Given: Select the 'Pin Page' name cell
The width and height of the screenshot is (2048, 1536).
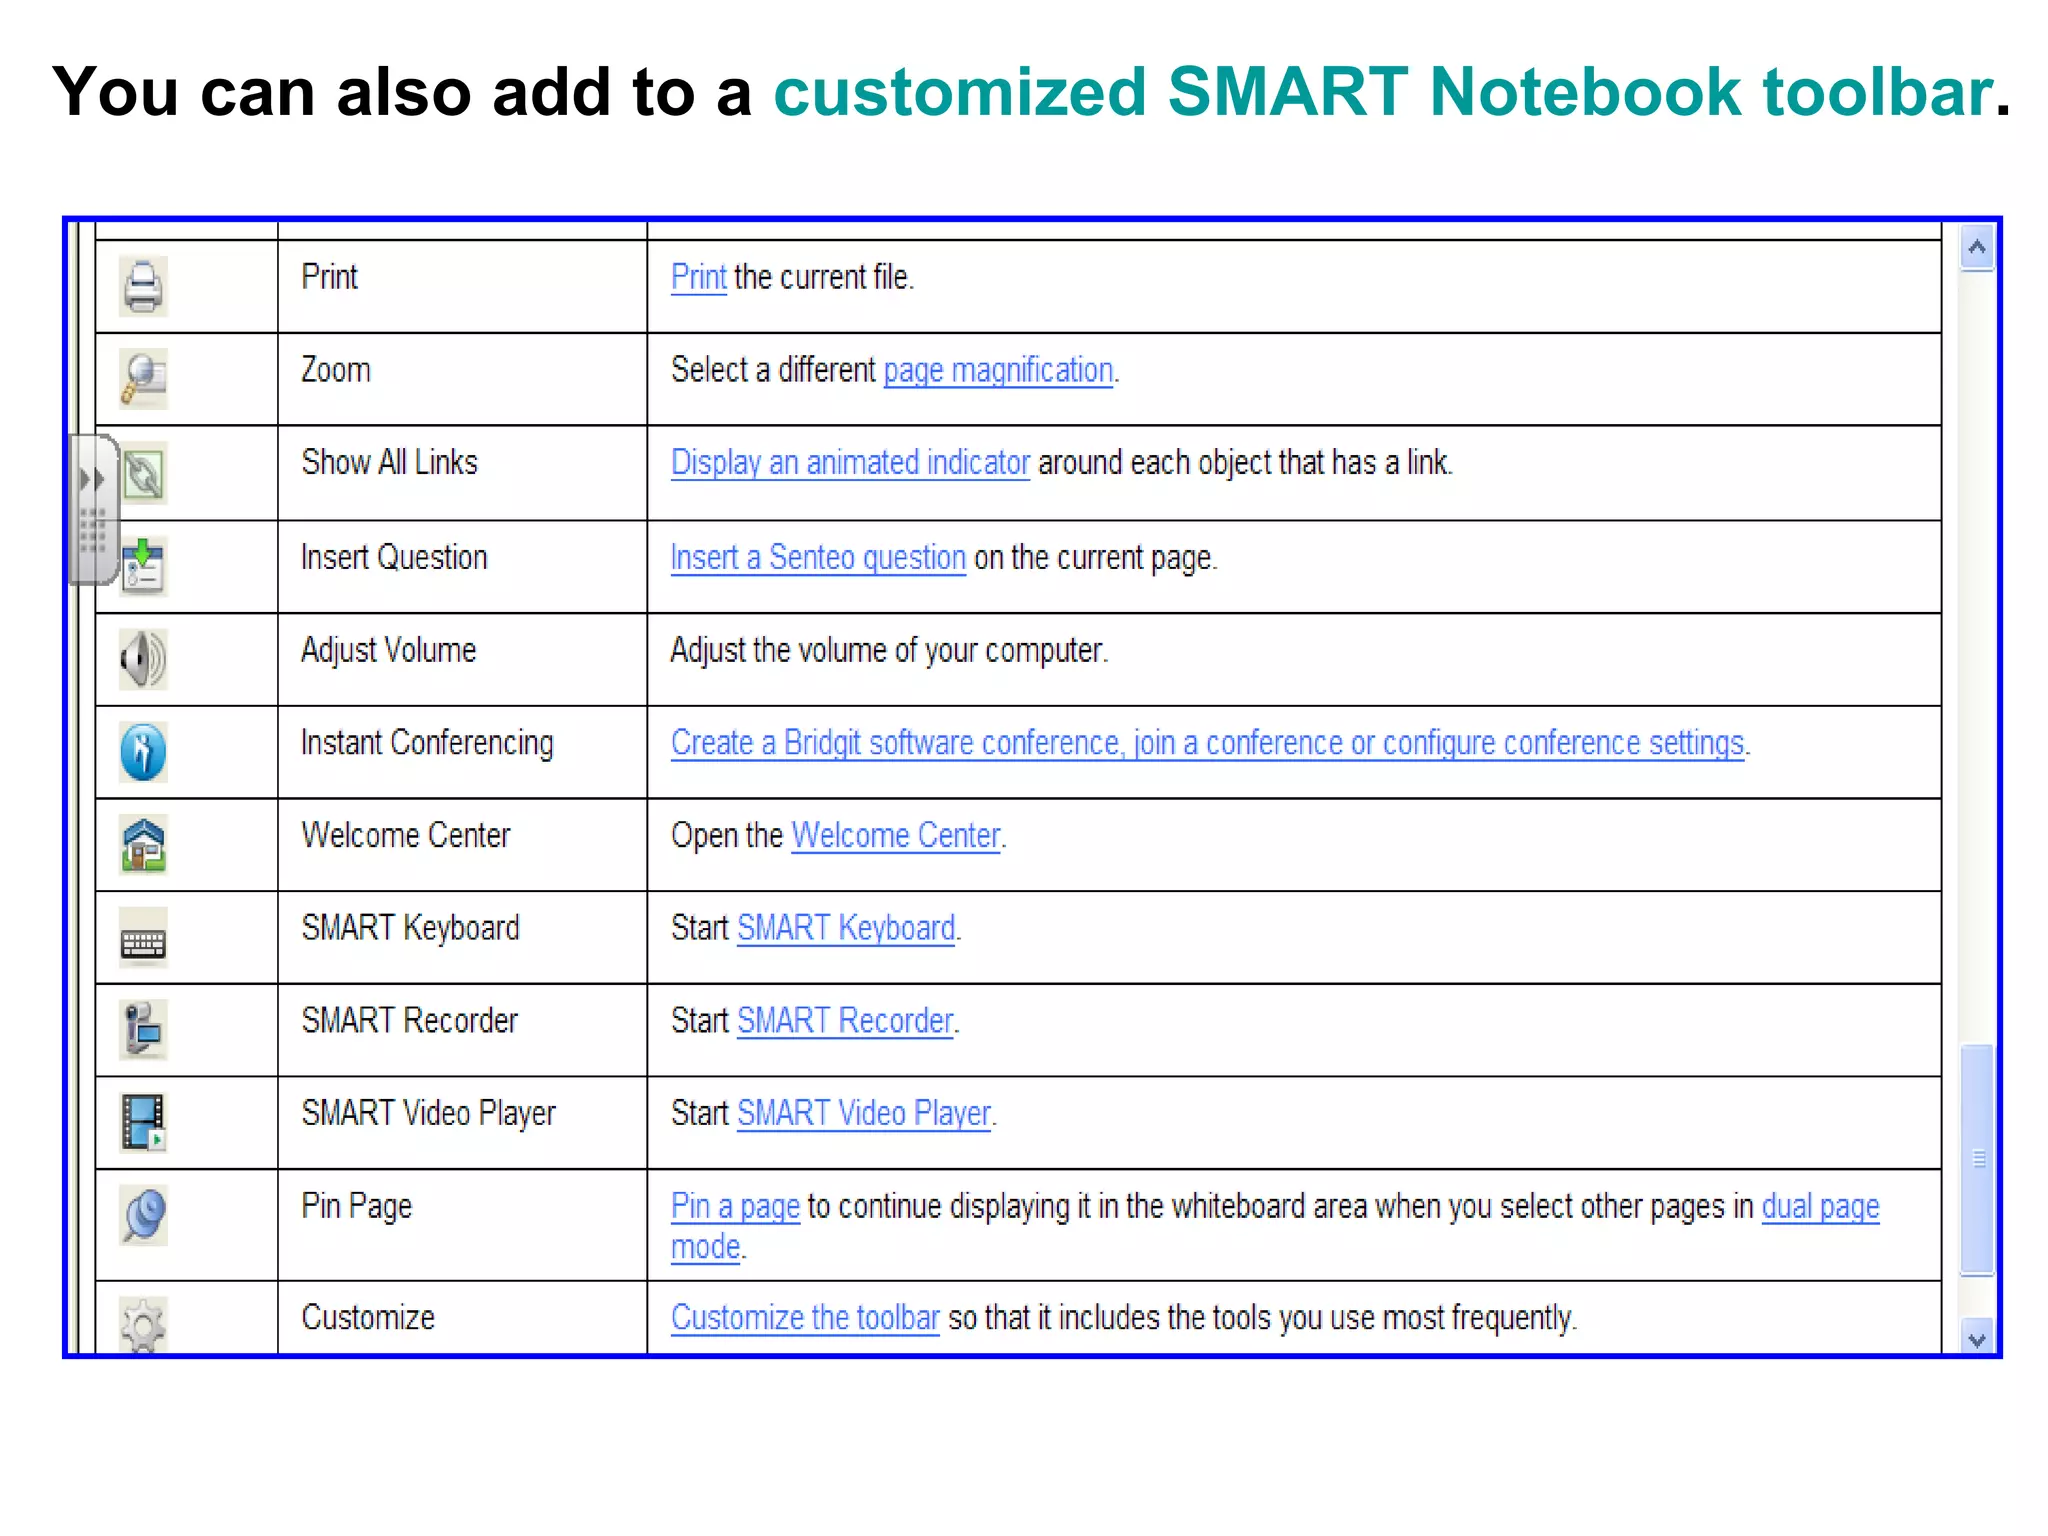Looking at the screenshot, I should click(462, 1225).
